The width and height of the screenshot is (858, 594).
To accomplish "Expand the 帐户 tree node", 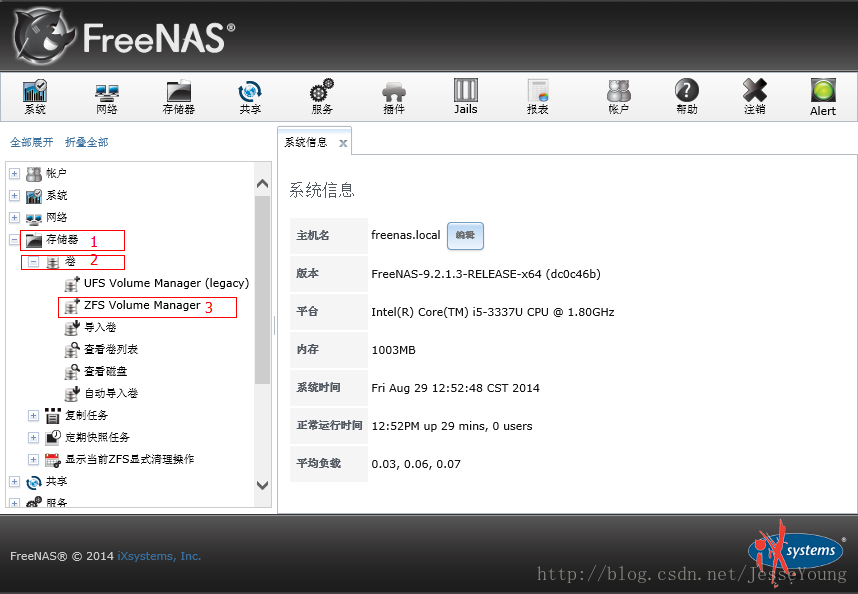I will point(14,174).
